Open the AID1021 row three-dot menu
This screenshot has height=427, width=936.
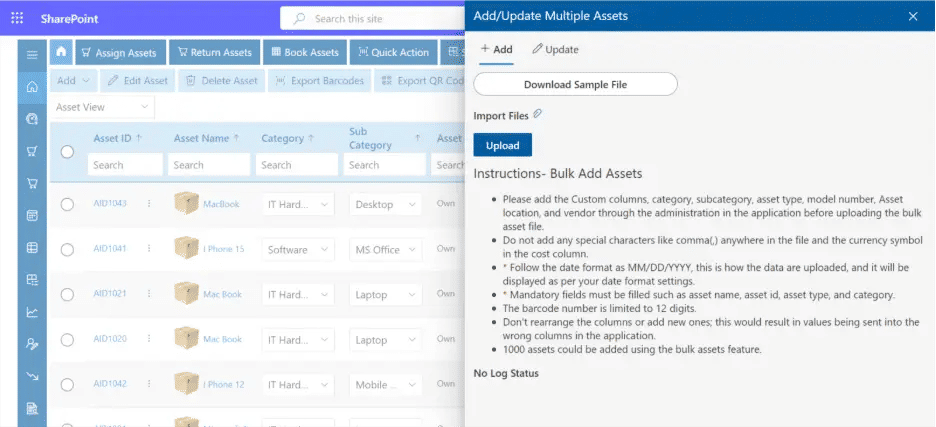149,294
